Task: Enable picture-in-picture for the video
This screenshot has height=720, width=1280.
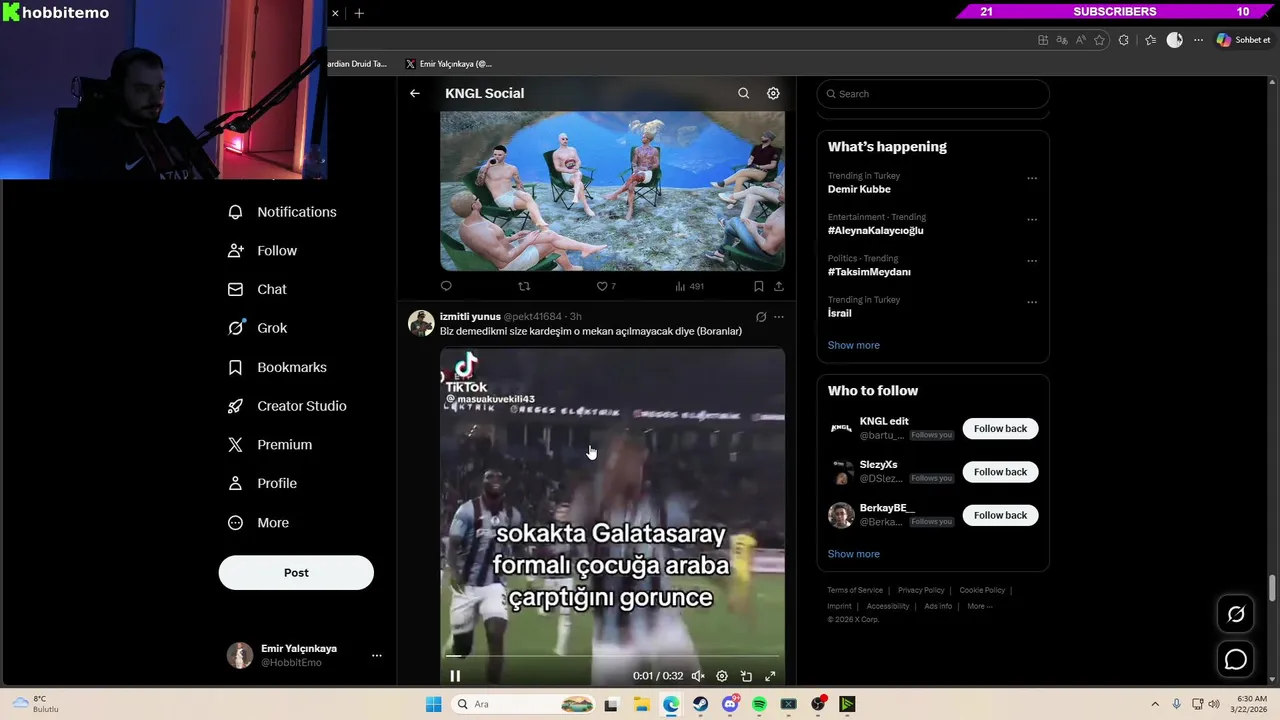Action: [x=746, y=676]
